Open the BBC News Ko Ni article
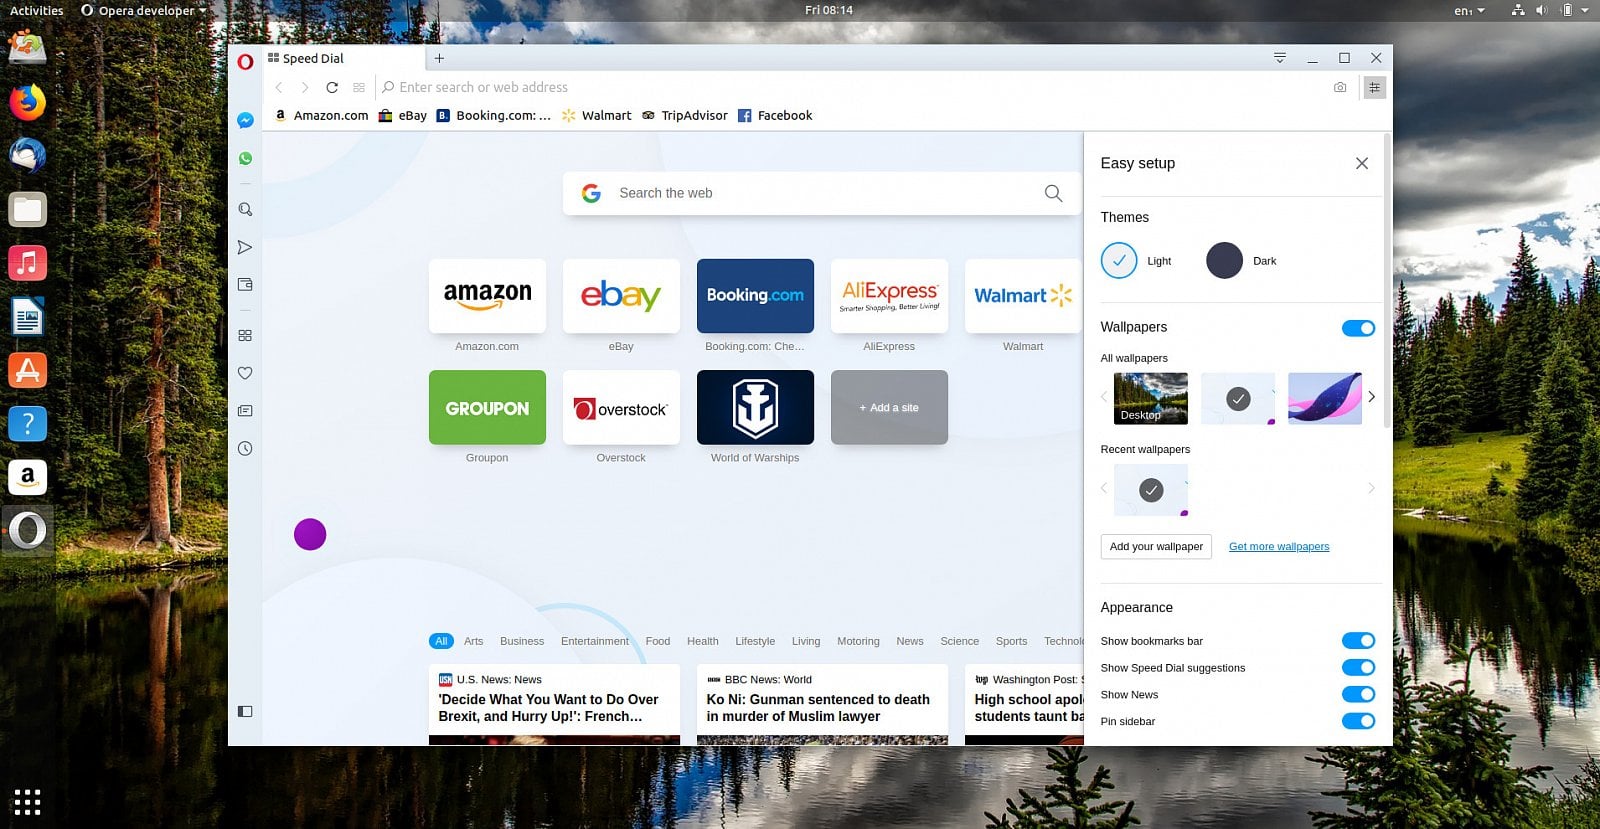Image resolution: width=1600 pixels, height=829 pixels. tap(822, 705)
